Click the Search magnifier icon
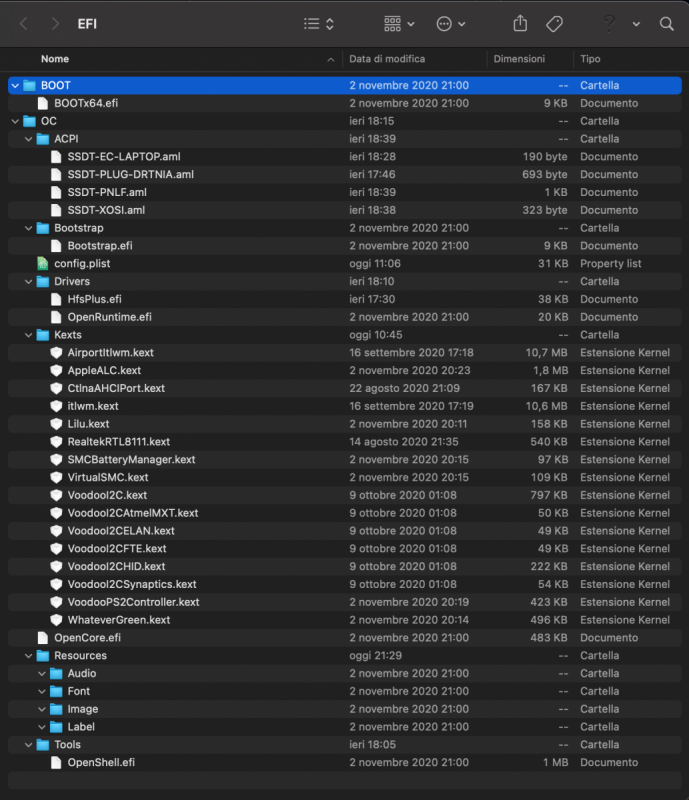The image size is (689, 800). 667,23
